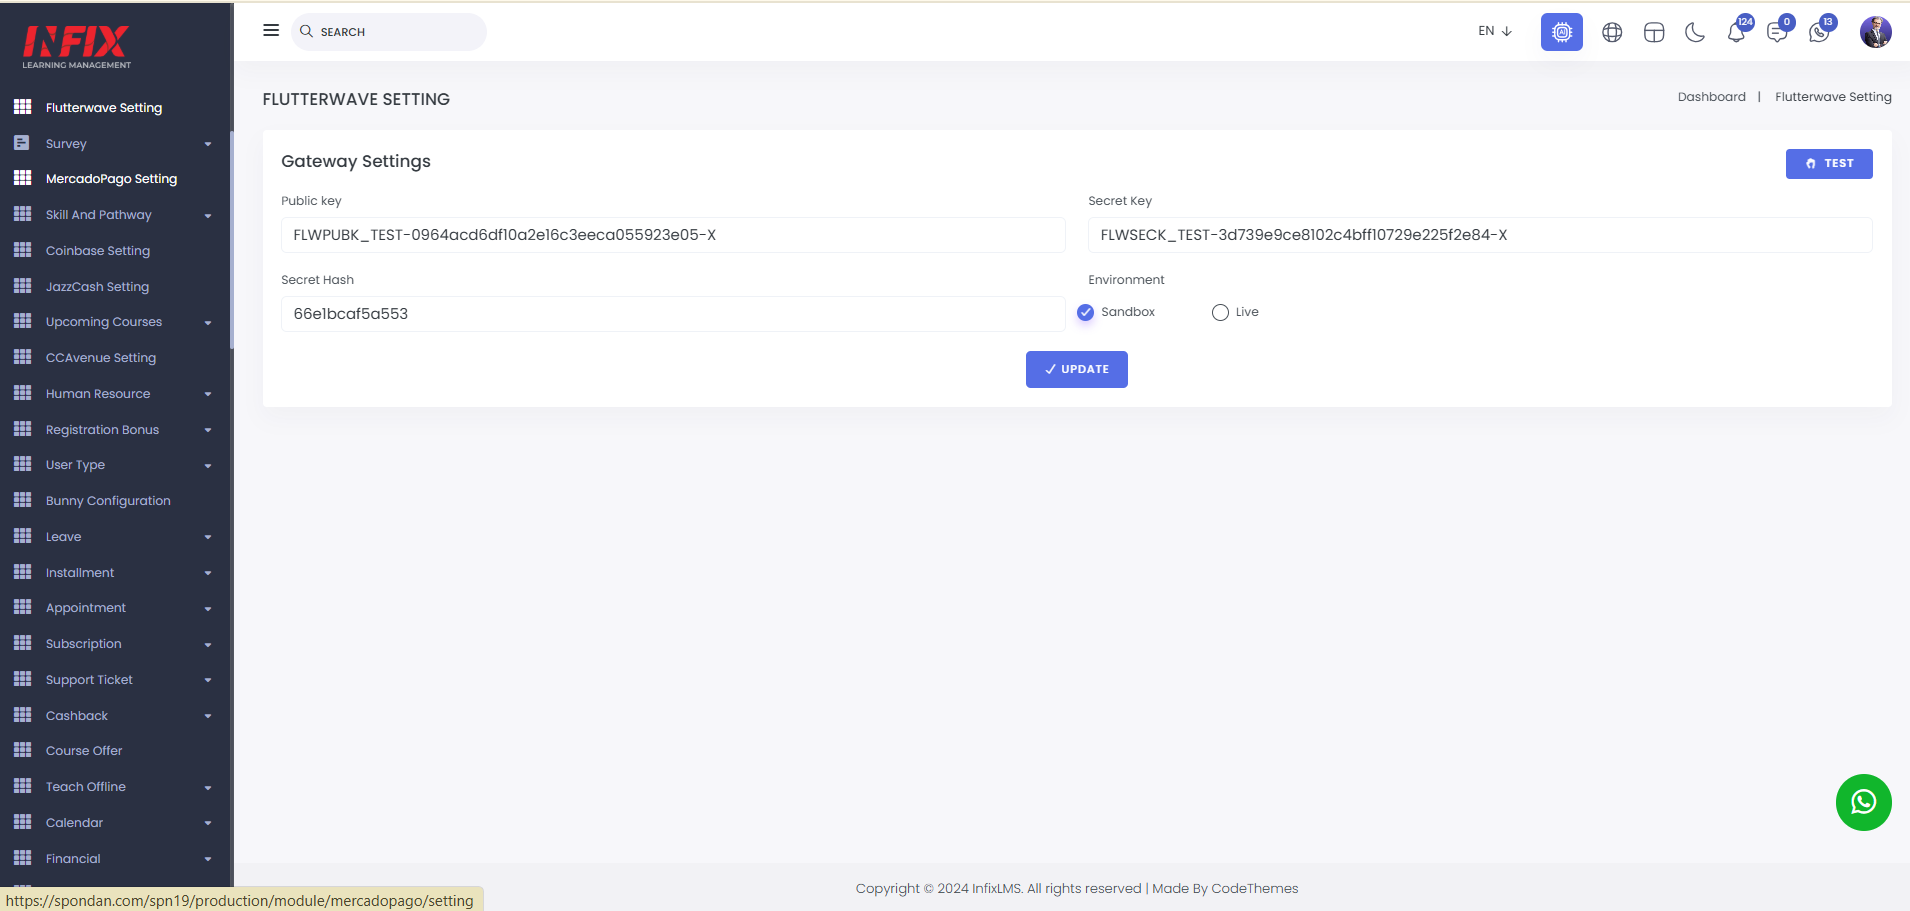The width and height of the screenshot is (1910, 911).
Task: Click the TEST button
Action: pos(1829,163)
